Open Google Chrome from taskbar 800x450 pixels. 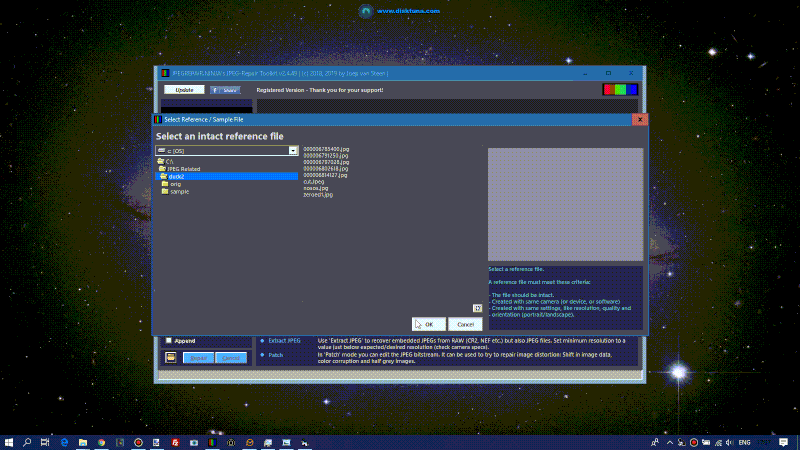[x=102, y=442]
